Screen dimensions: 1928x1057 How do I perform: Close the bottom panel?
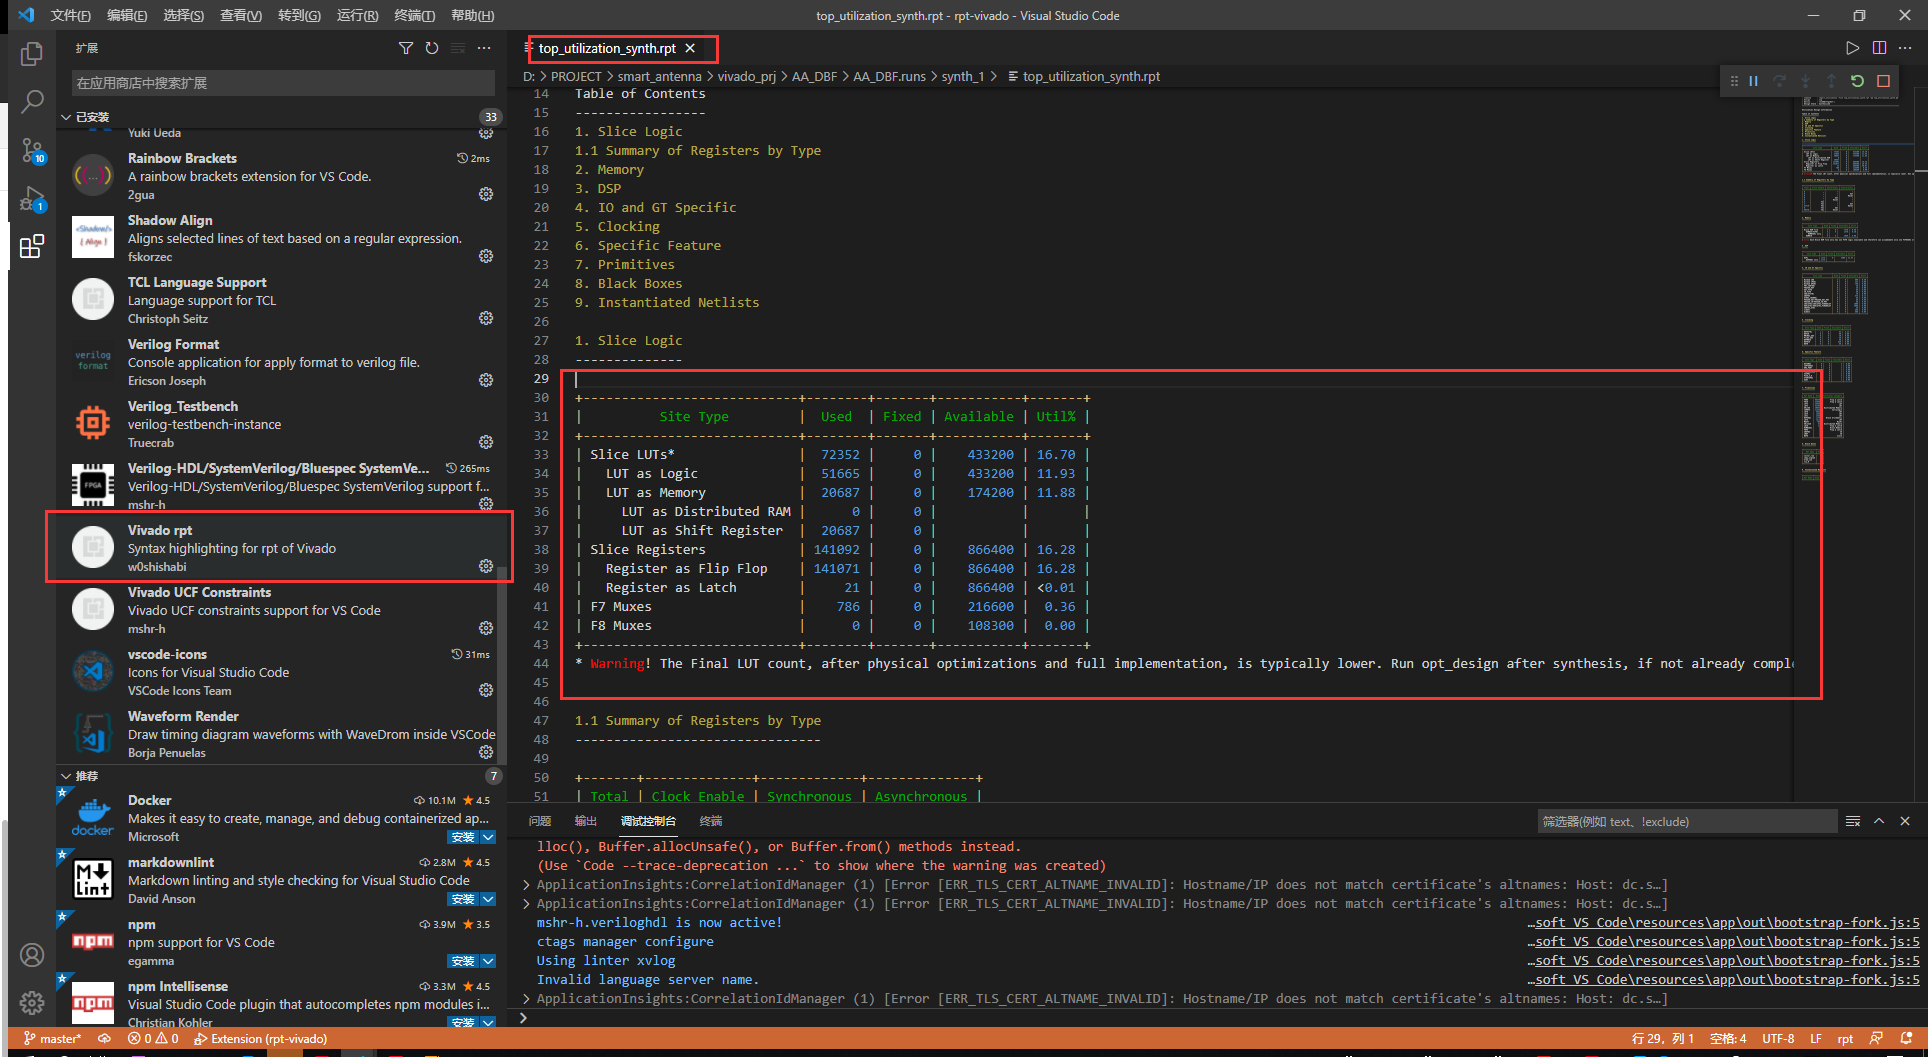coord(1905,821)
